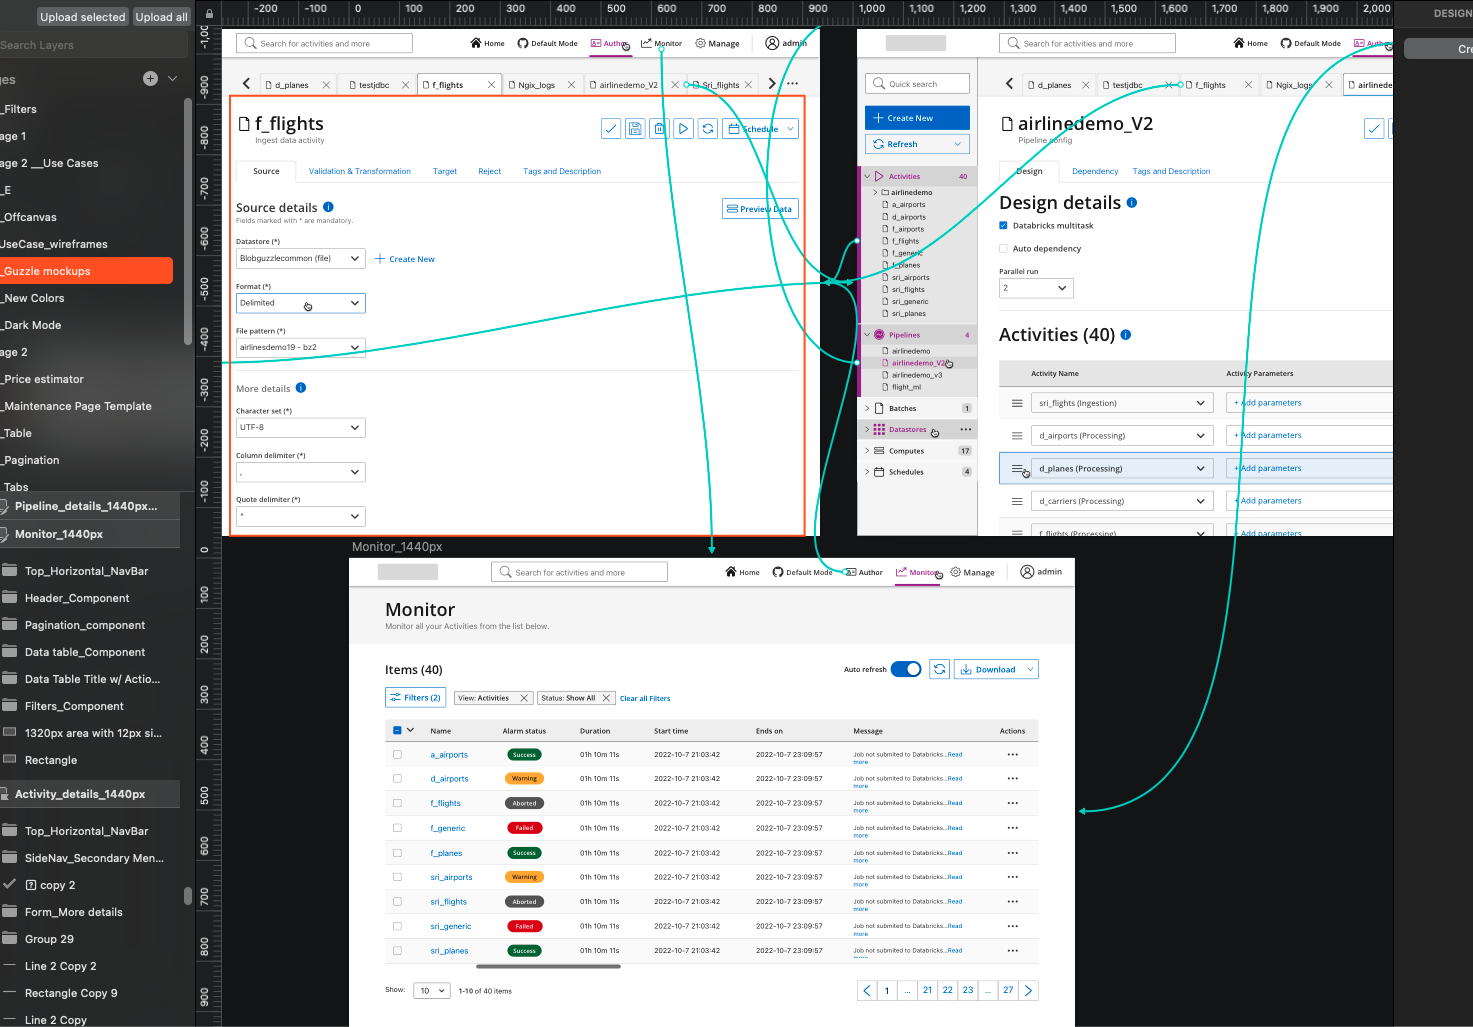Toggle the Auto refresh switch

[906, 669]
